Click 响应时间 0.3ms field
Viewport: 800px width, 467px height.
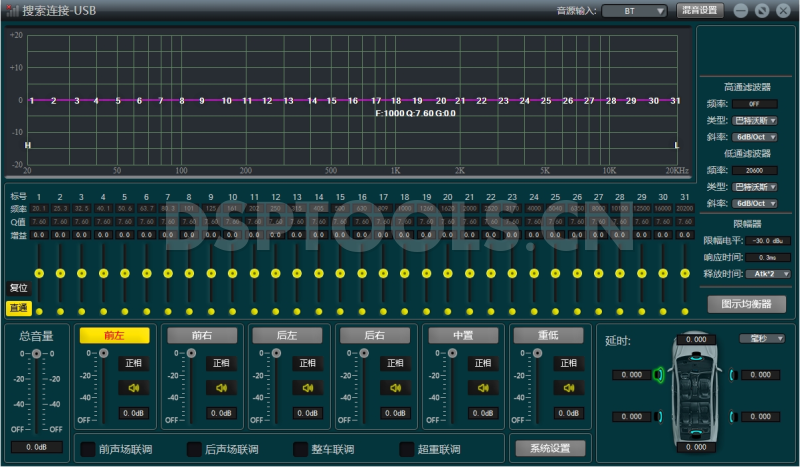[768, 257]
